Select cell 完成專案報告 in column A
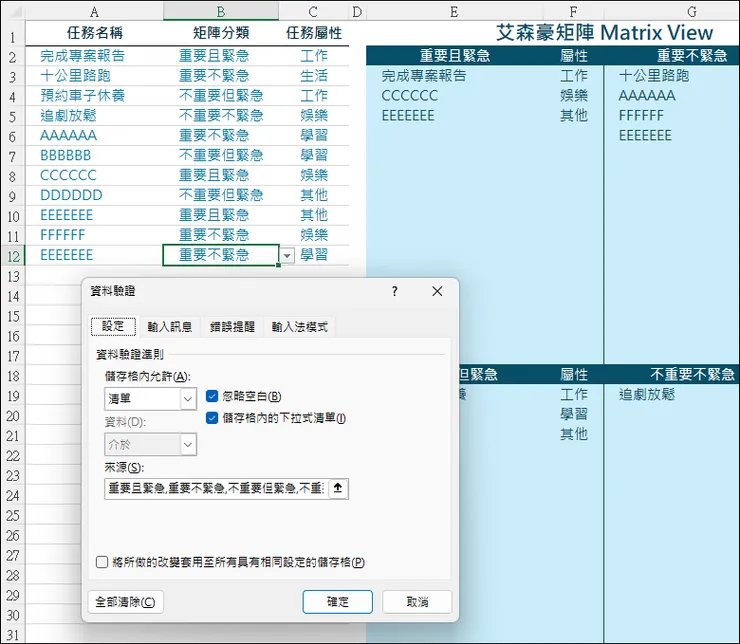The height and width of the screenshot is (644, 740). pos(94,56)
